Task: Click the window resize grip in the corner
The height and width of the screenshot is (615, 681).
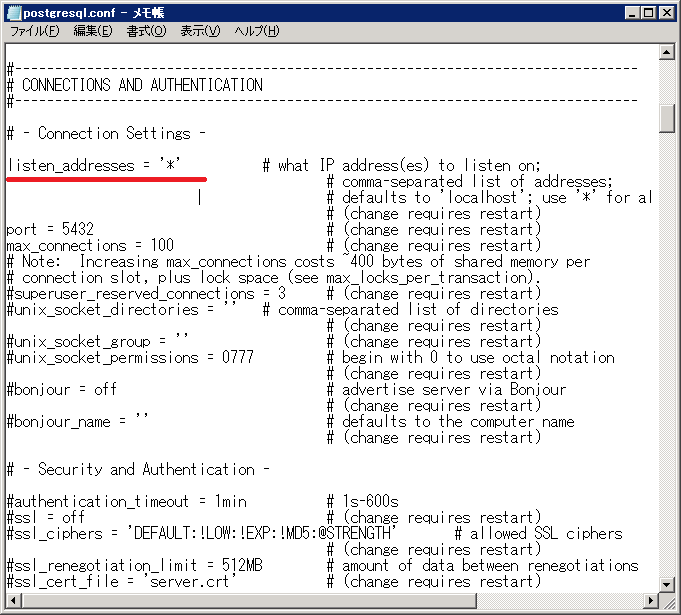Action: point(668,601)
